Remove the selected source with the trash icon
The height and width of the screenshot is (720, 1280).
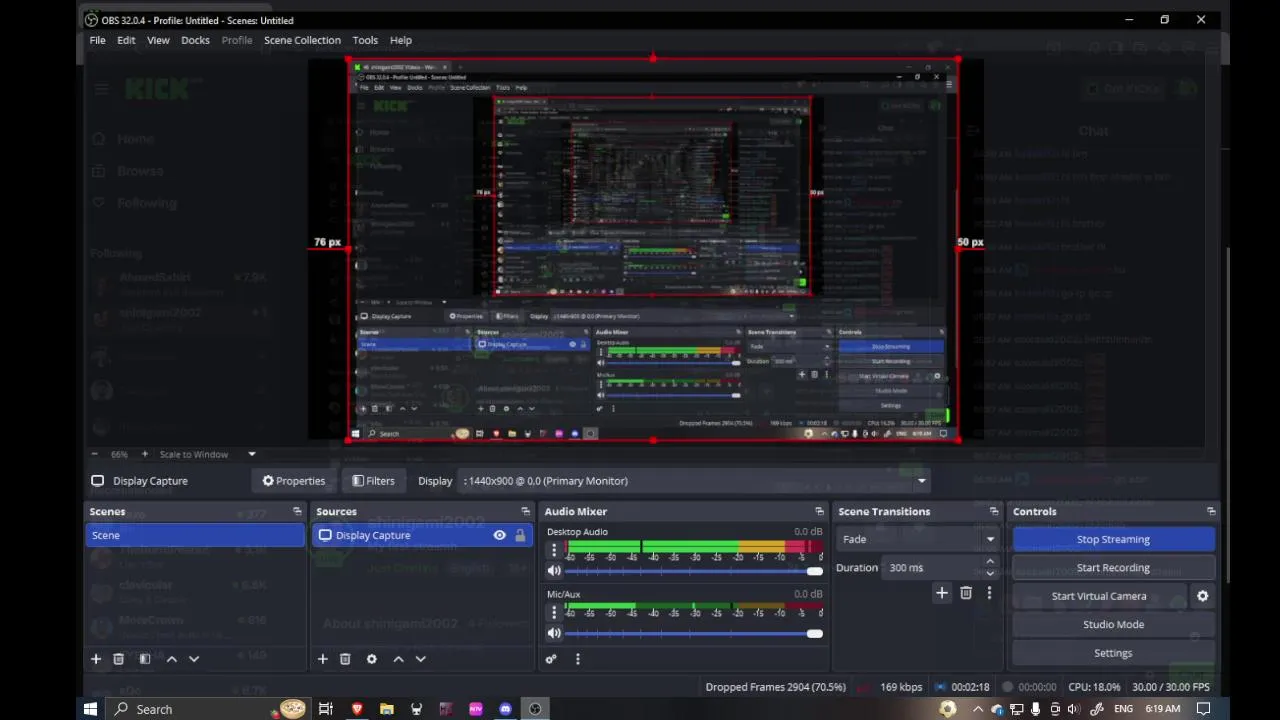click(345, 659)
